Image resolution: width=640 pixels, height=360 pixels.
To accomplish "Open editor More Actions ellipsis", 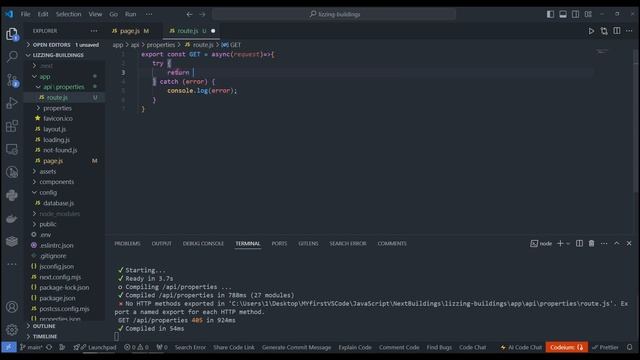I will (629, 31).
